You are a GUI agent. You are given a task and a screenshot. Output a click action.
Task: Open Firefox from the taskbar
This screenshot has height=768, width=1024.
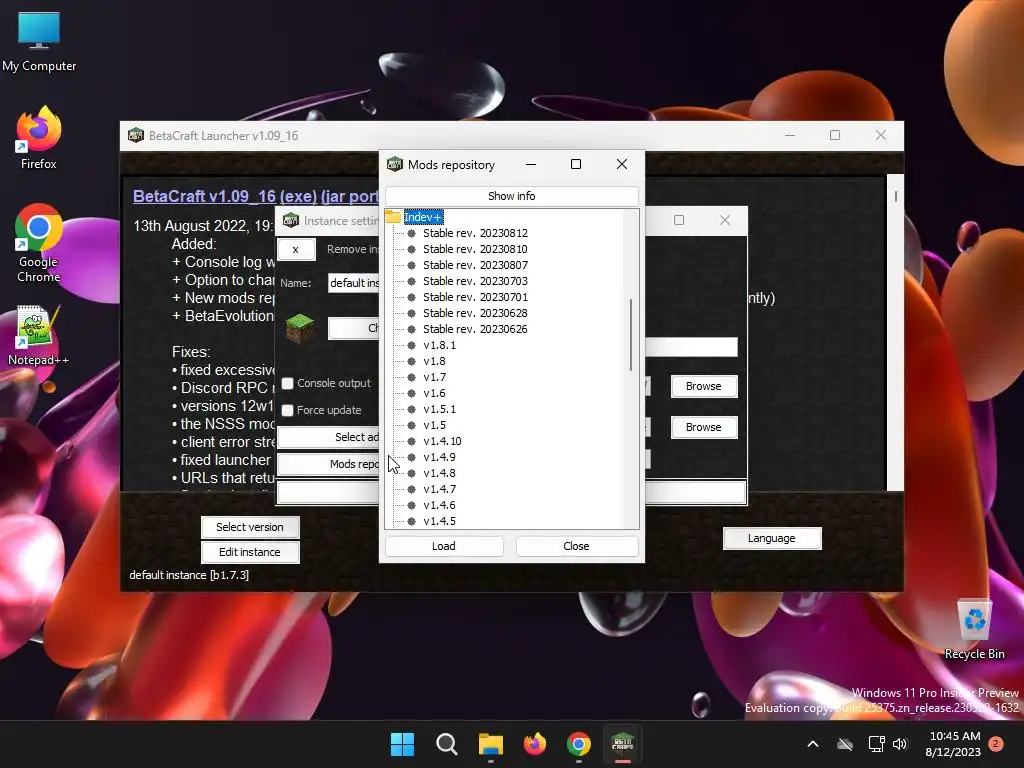535,744
